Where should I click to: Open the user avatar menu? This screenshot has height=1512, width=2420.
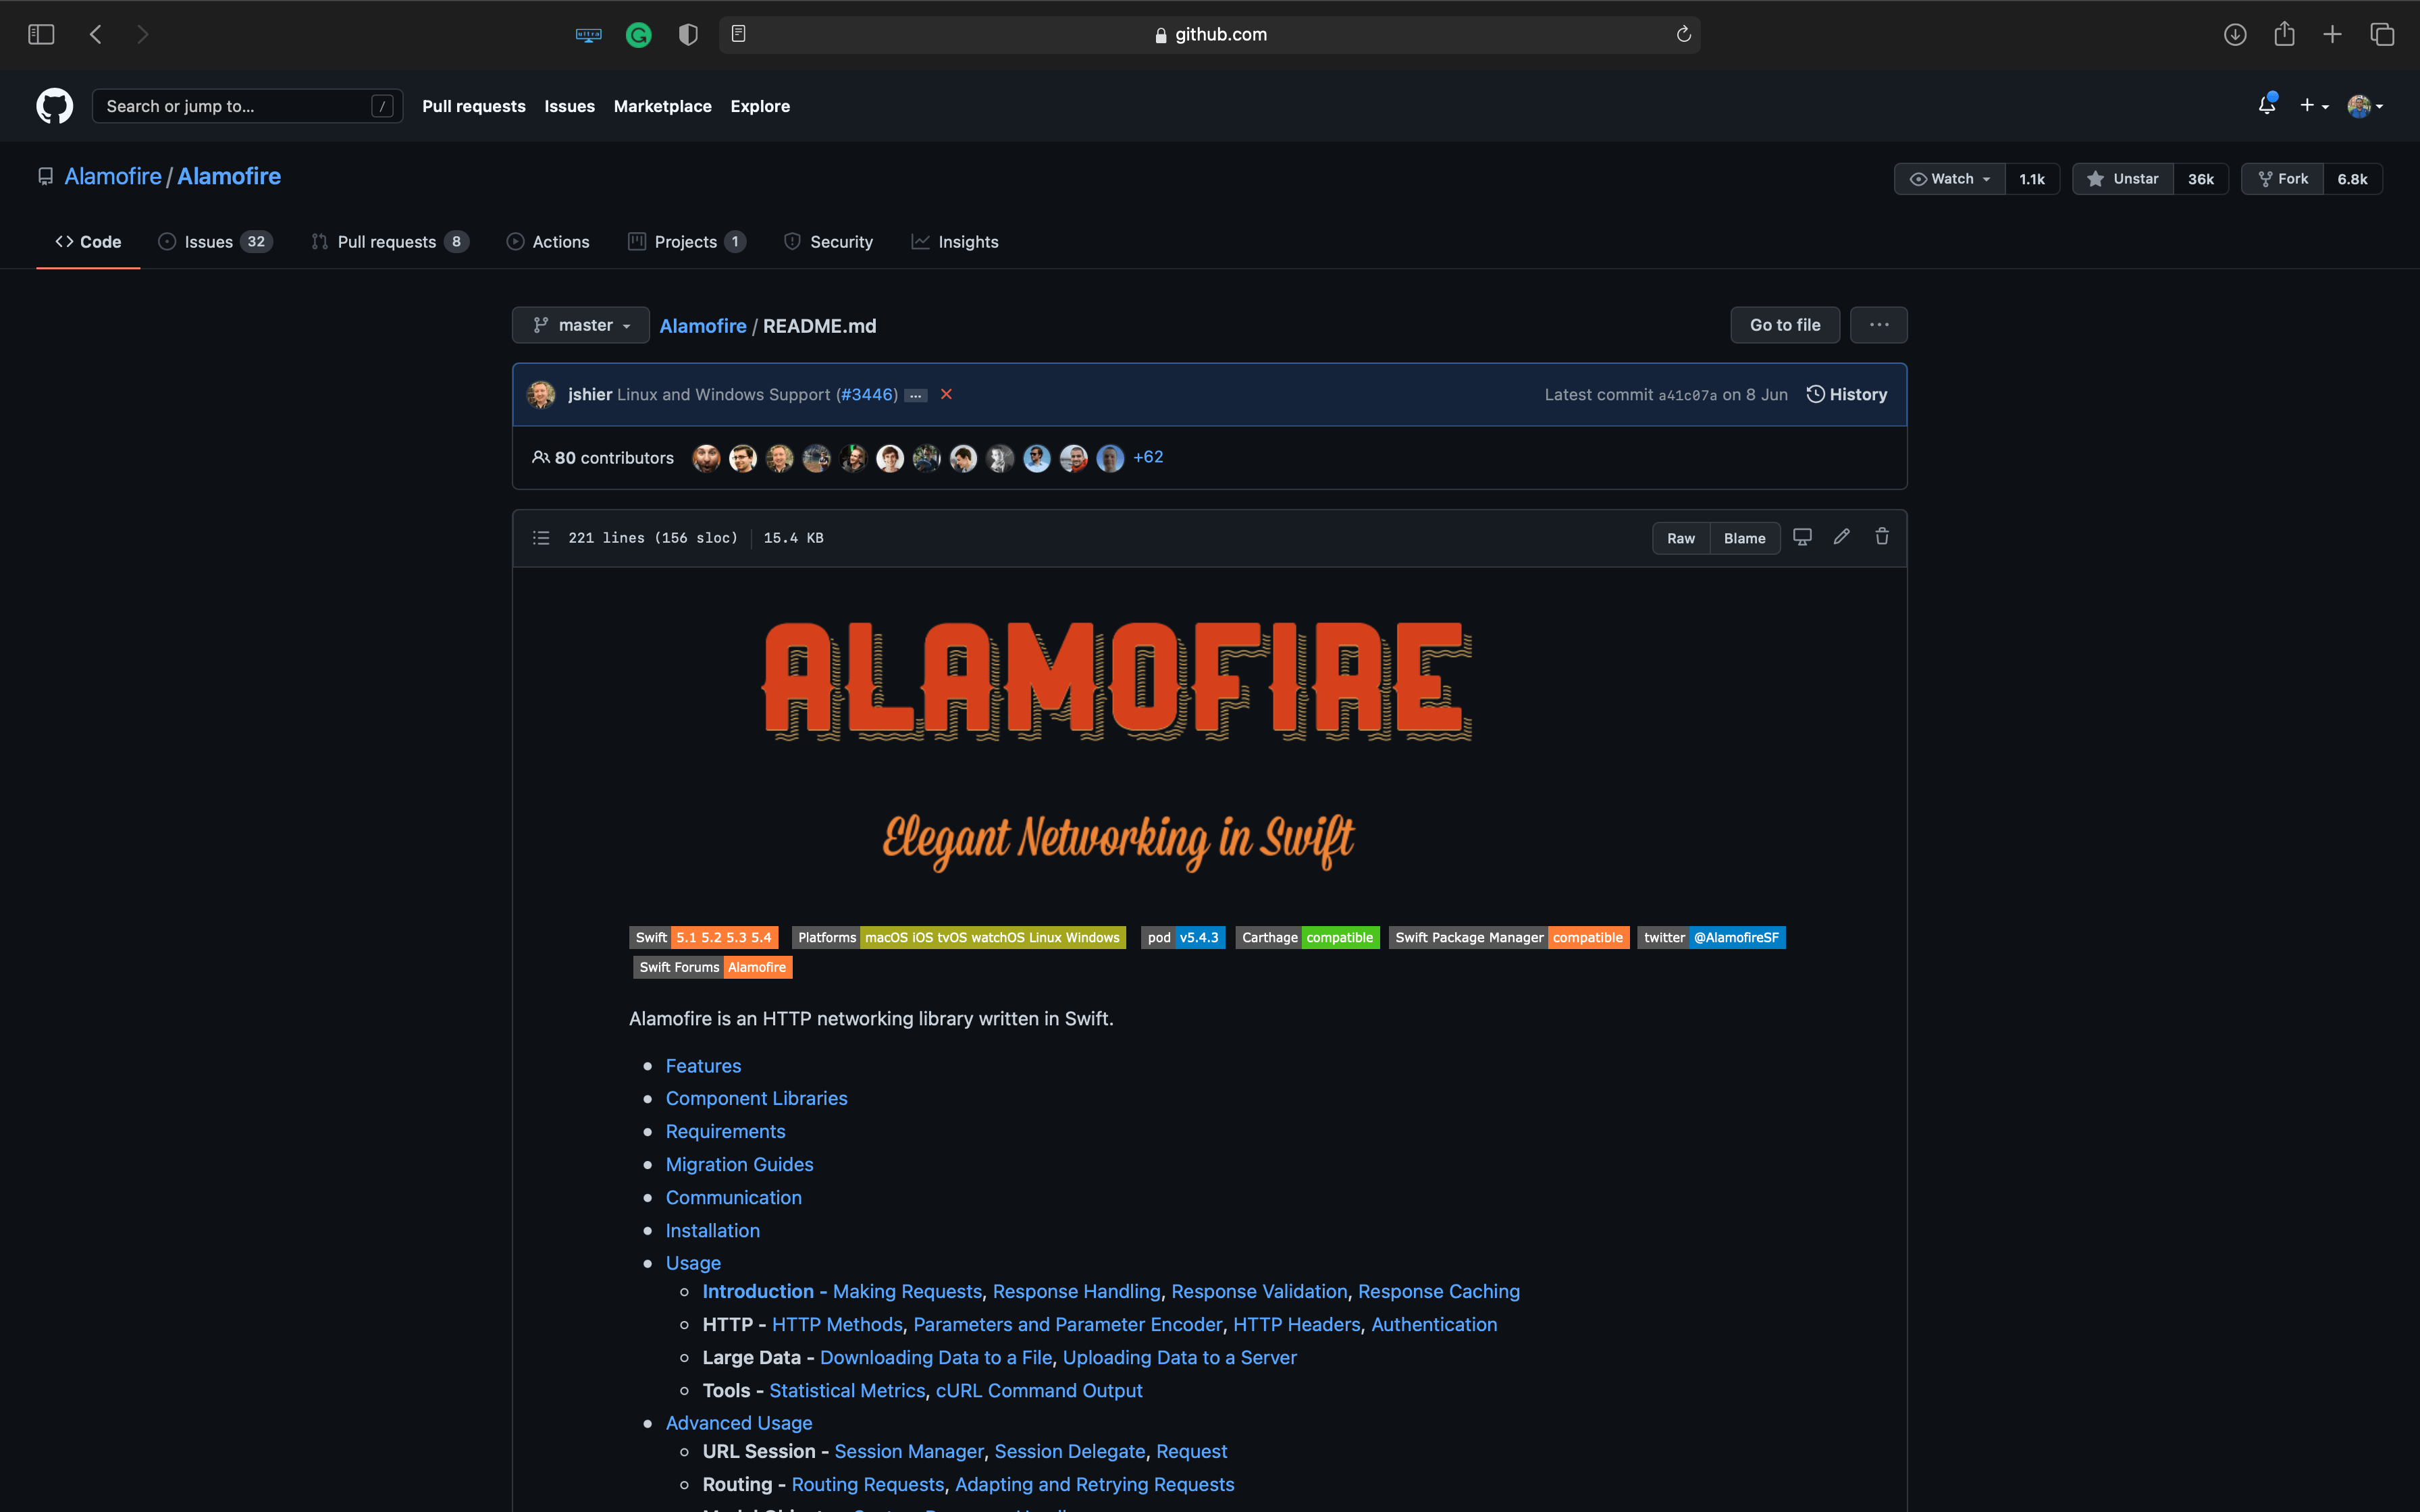coord(2365,105)
